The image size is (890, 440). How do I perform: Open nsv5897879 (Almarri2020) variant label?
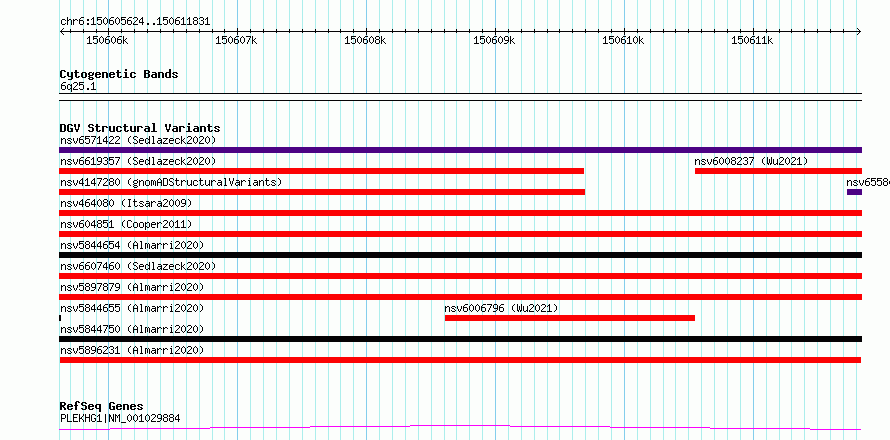(x=132, y=287)
